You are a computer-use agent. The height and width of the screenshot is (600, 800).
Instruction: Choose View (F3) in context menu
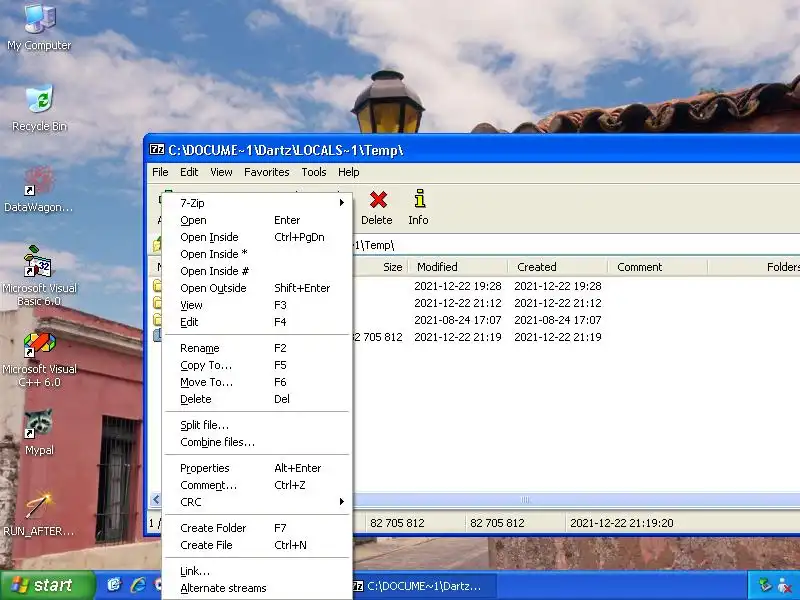click(257, 305)
